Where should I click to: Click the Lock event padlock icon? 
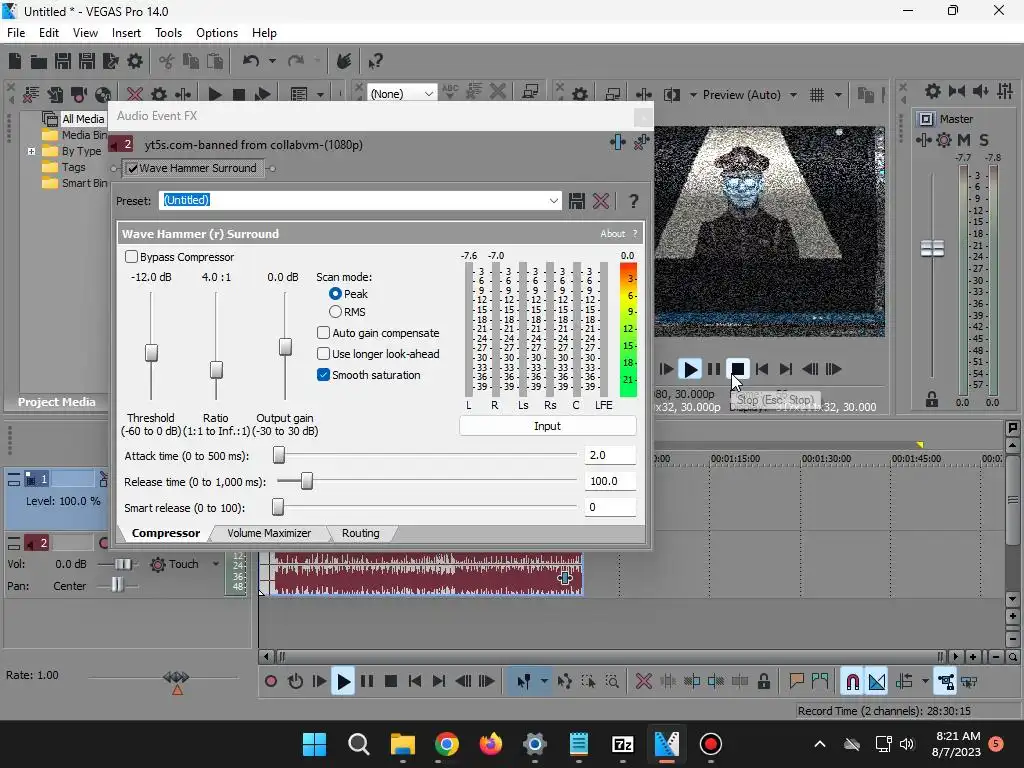click(x=763, y=682)
